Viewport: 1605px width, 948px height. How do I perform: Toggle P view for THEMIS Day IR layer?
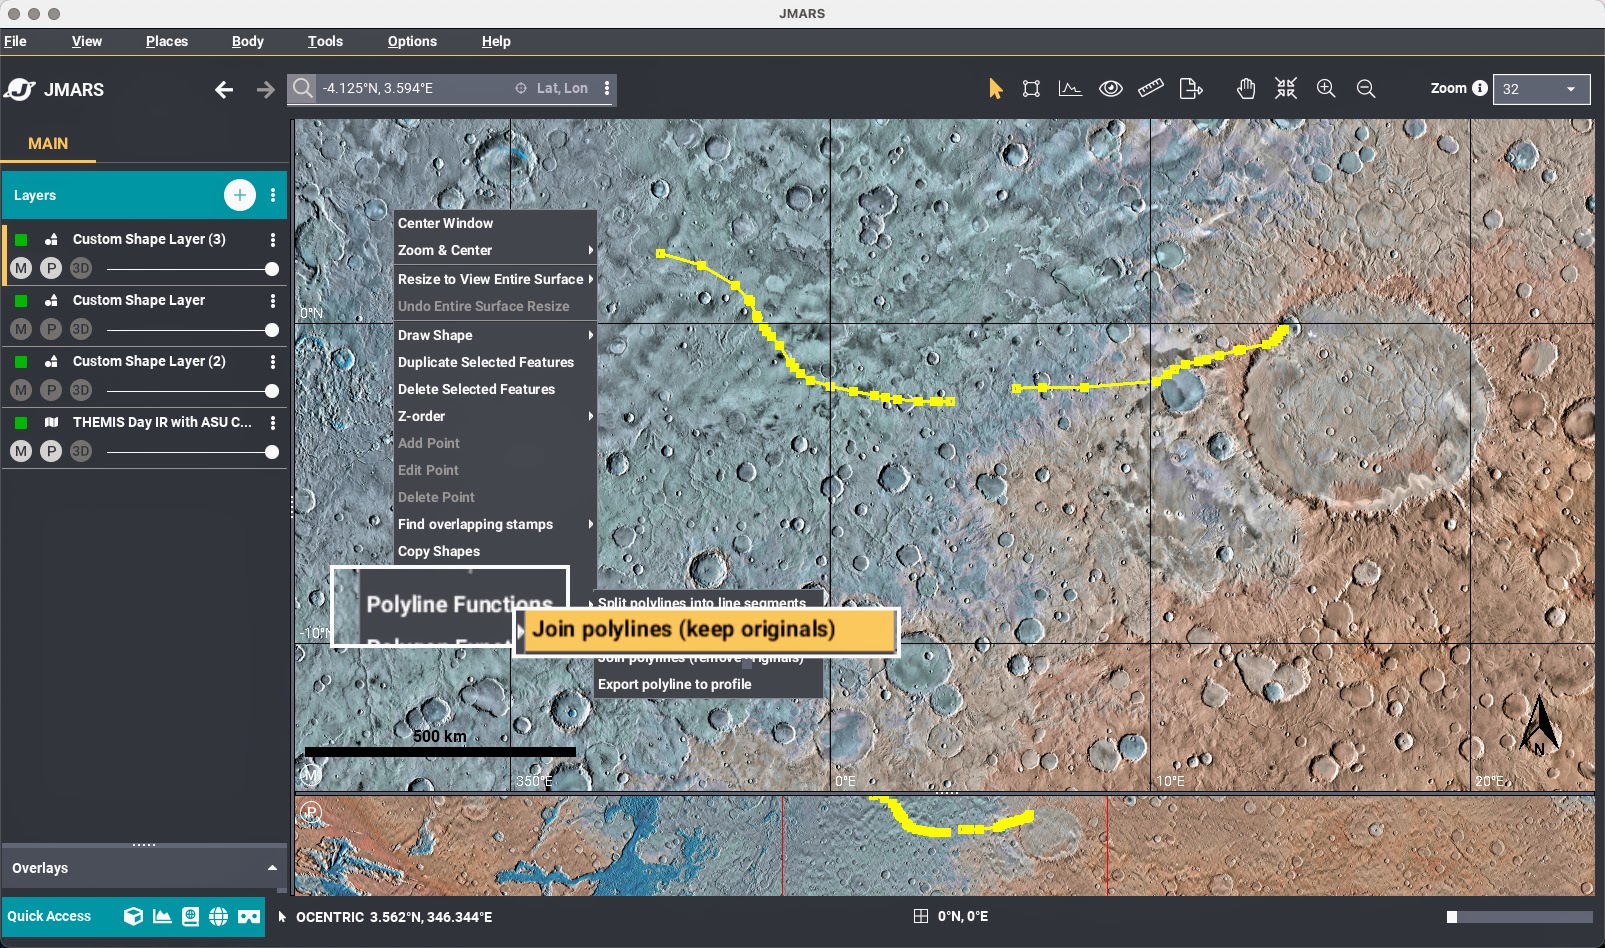(x=51, y=452)
